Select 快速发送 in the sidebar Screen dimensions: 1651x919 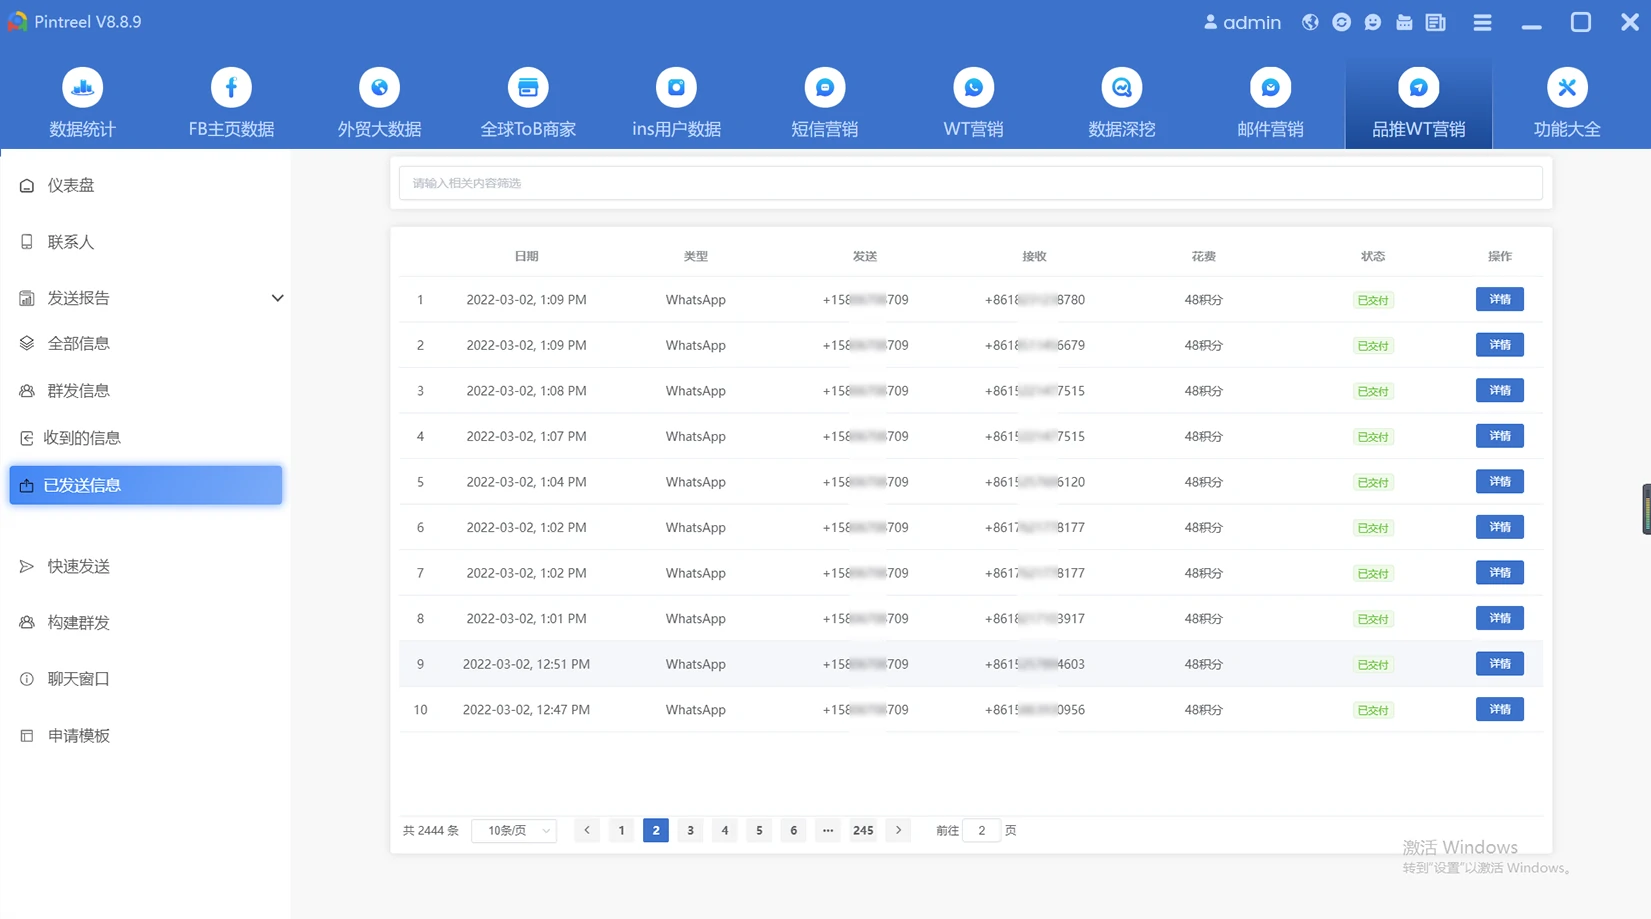click(78, 566)
